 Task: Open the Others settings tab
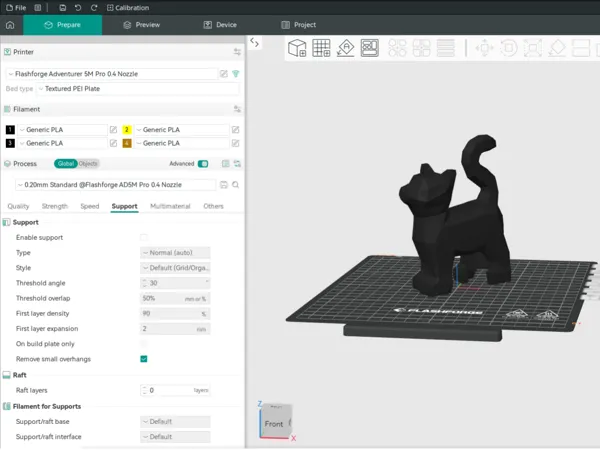(214, 206)
